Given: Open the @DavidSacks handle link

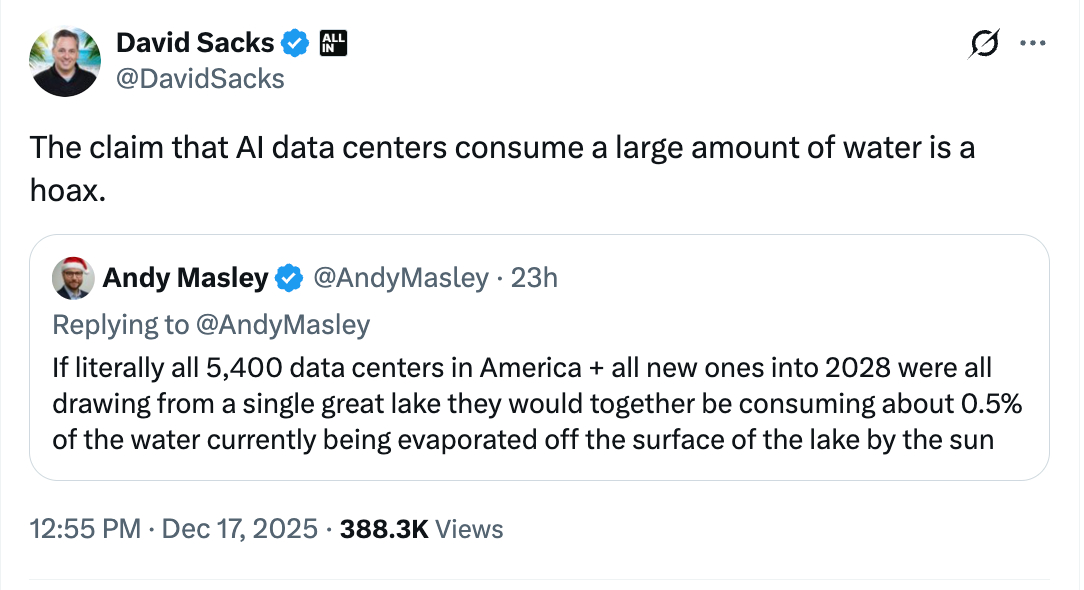Looking at the screenshot, I should [x=201, y=78].
